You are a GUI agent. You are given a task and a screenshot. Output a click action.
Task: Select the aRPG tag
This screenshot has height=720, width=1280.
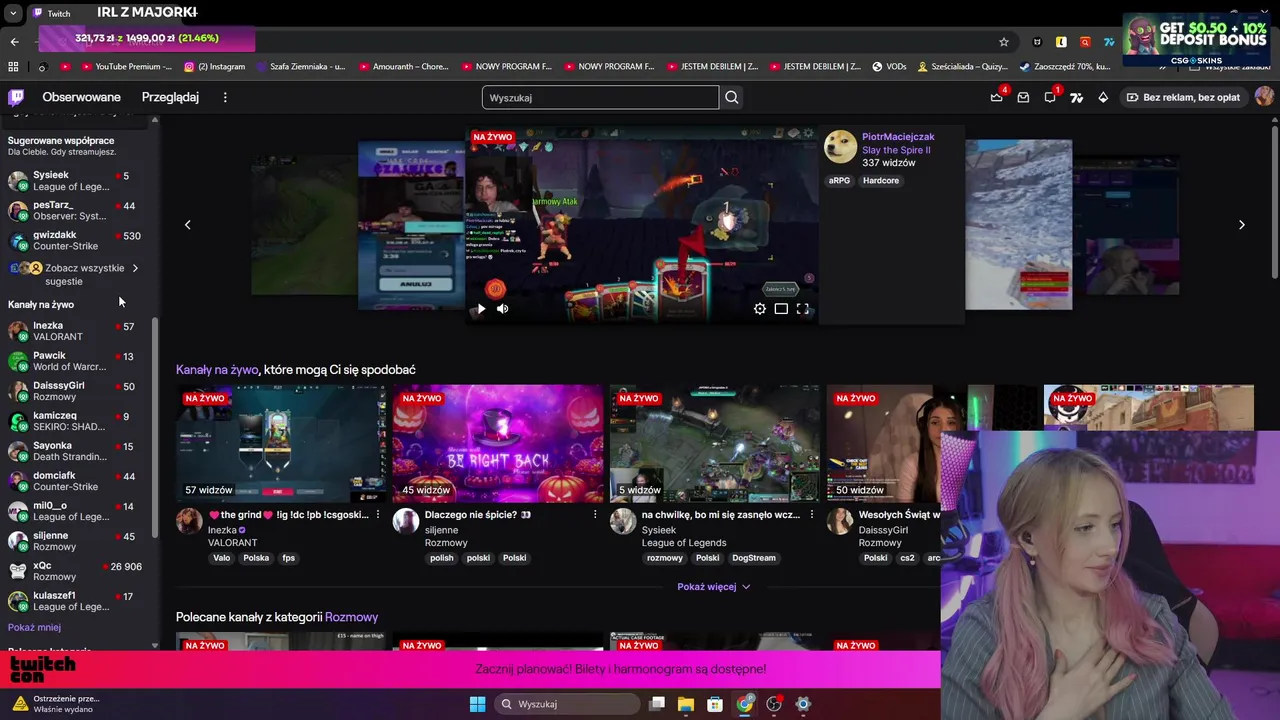click(839, 181)
